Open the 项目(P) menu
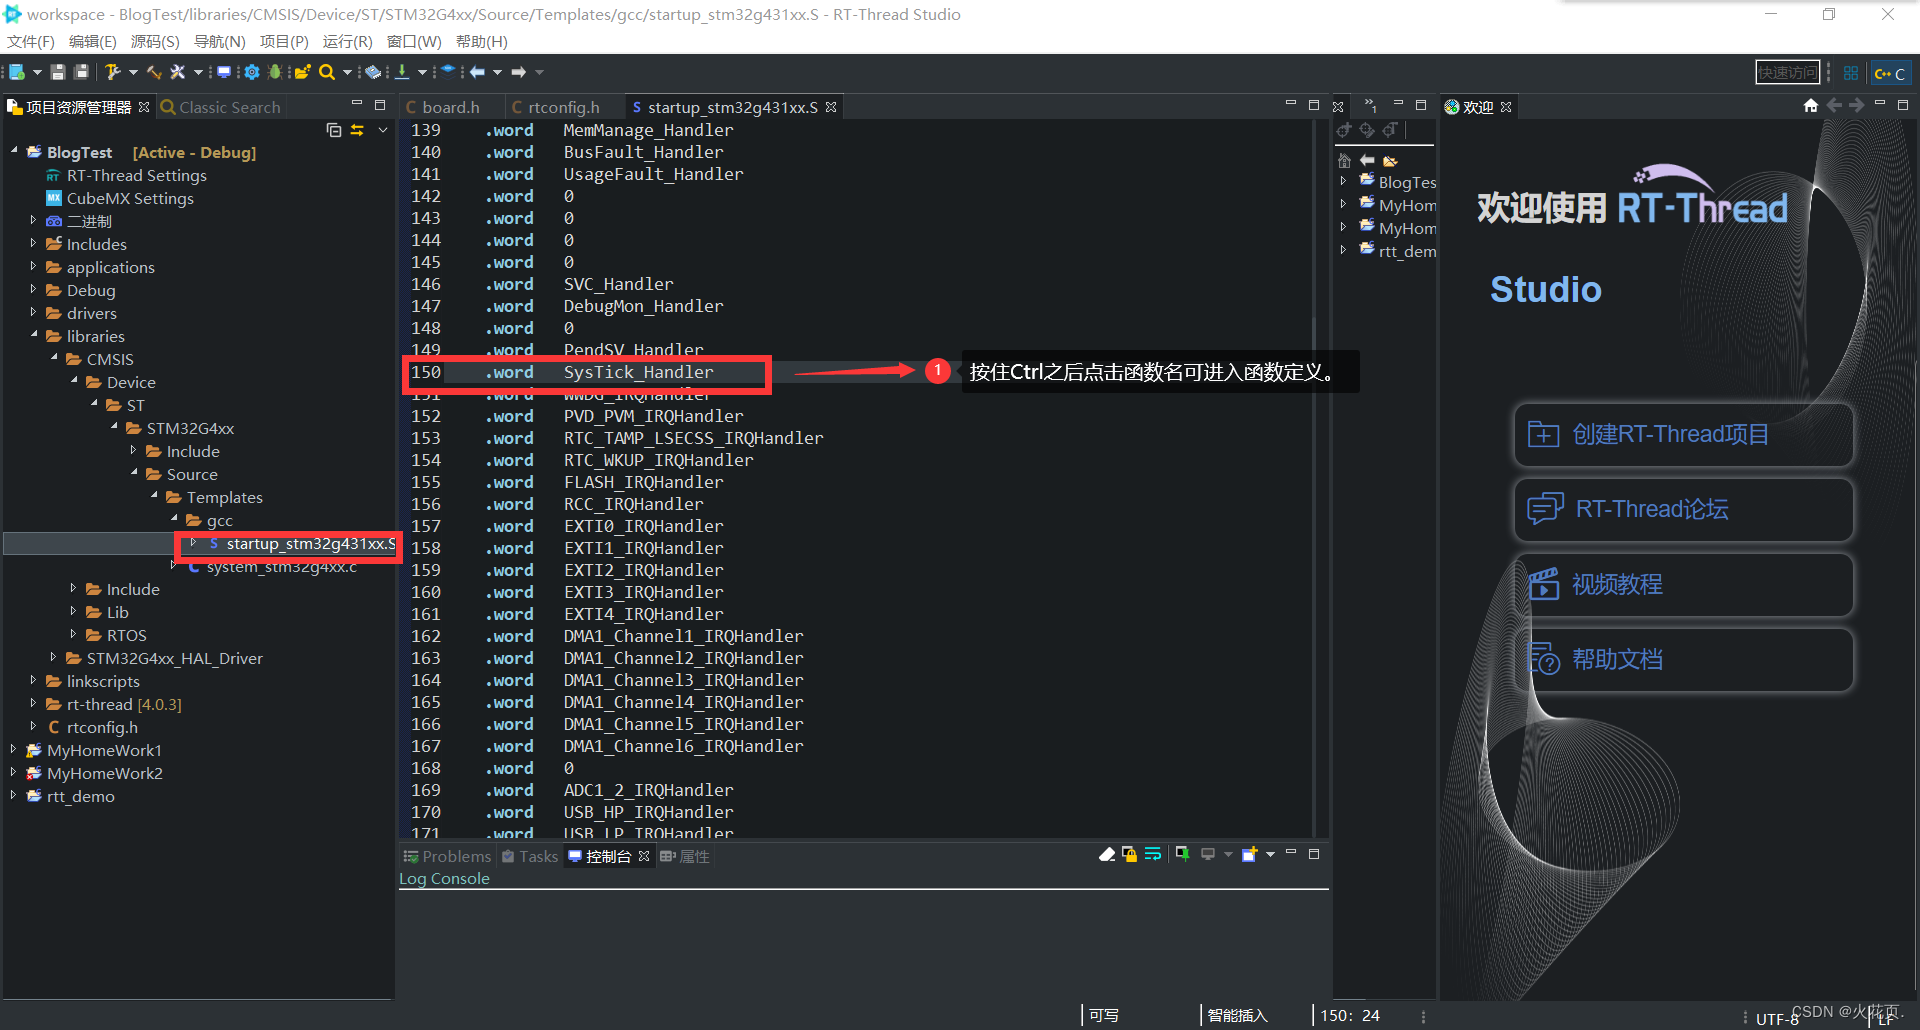The image size is (1920, 1030). pyautogui.click(x=284, y=41)
